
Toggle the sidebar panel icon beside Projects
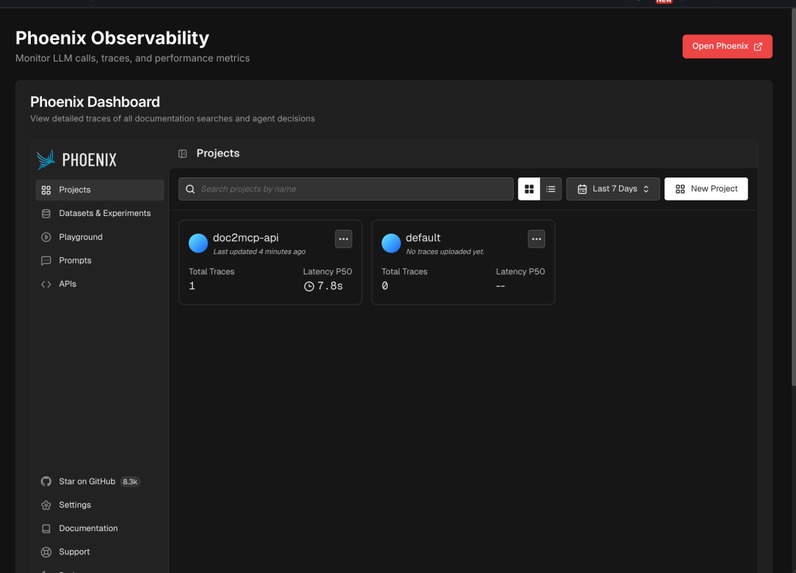[x=183, y=154]
